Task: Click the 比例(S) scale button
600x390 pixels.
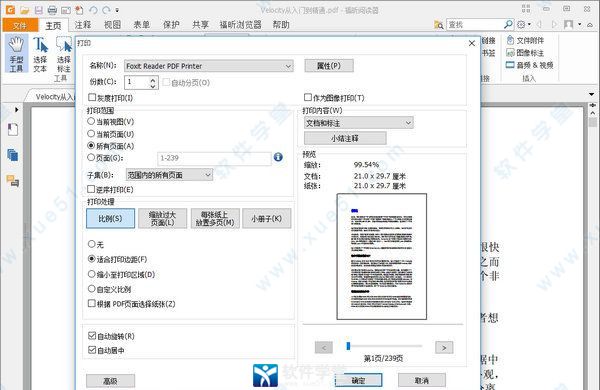Action: pos(111,219)
